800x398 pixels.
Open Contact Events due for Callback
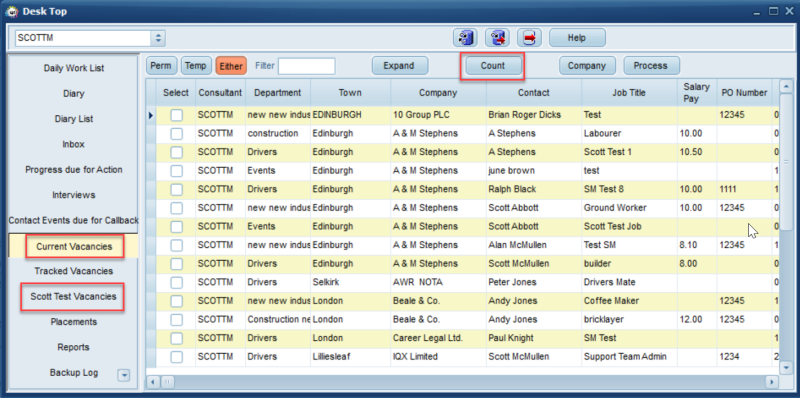pos(73,220)
